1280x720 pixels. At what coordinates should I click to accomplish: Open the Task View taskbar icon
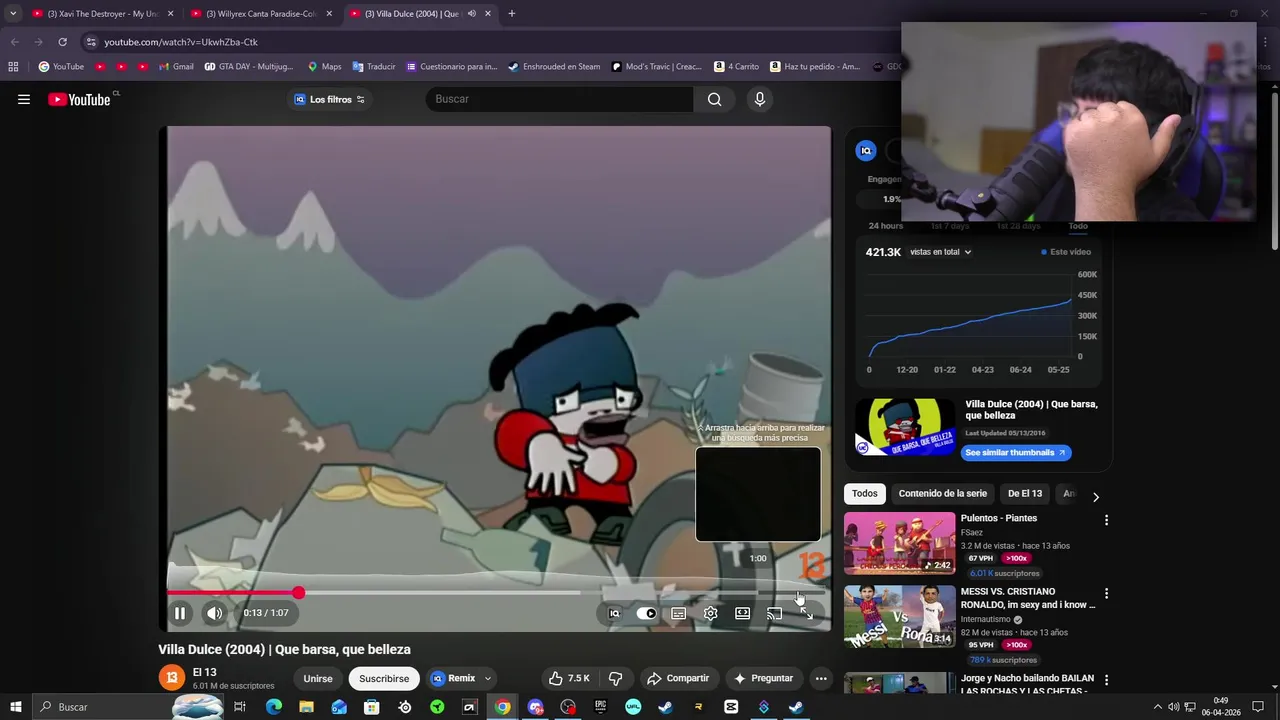(x=240, y=707)
